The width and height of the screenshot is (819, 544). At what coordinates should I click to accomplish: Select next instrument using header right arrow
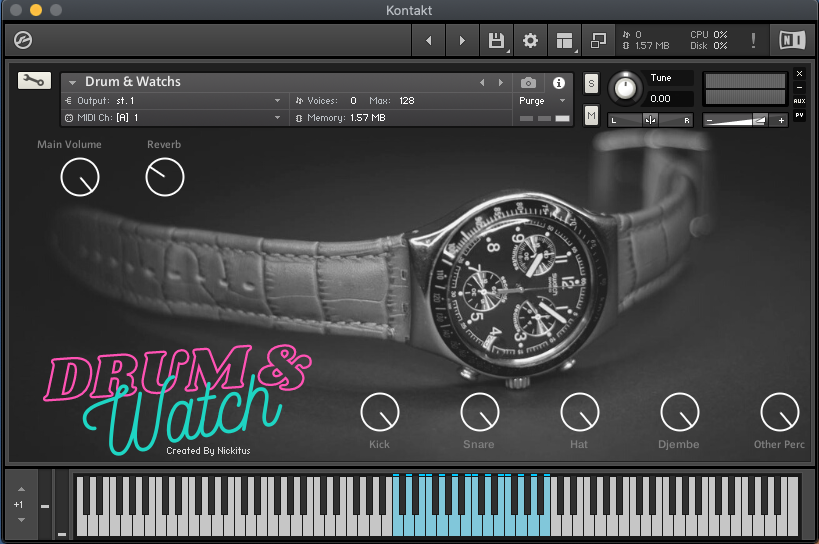point(501,82)
